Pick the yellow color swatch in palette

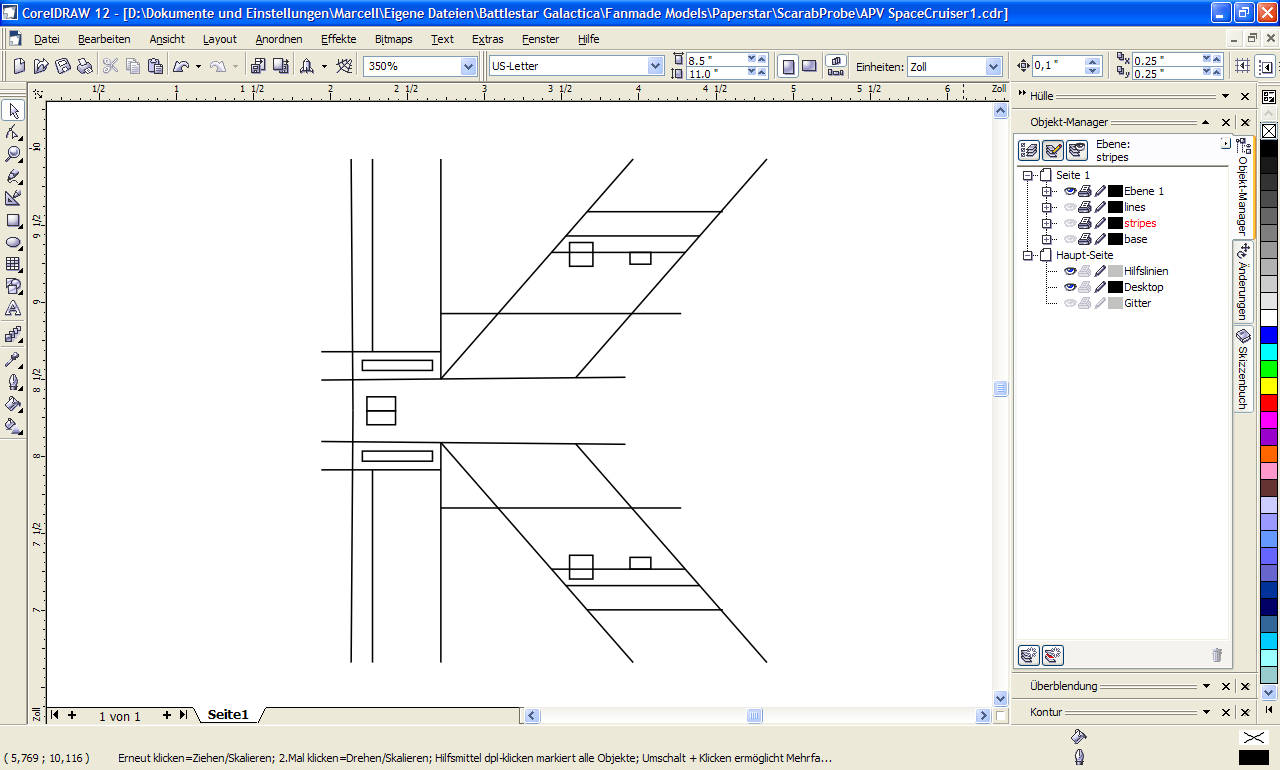click(1269, 386)
